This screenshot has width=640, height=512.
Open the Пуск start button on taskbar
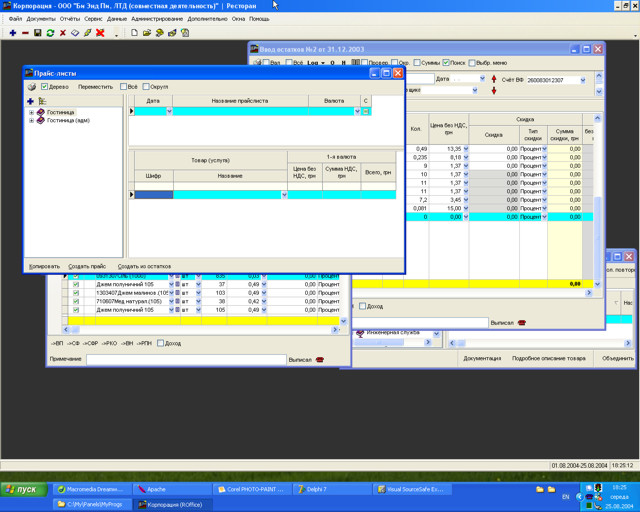22,489
